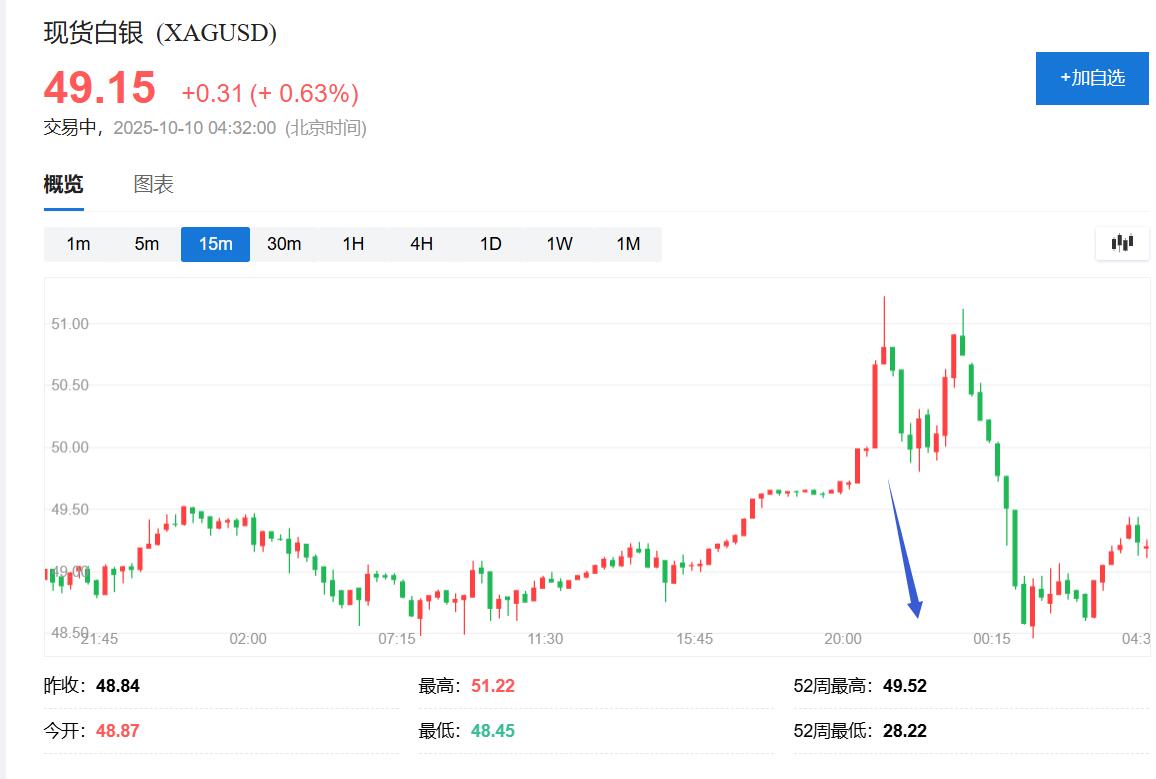Viewport: 1156px width, 779px height.
Task: Switch to the 图表 tab
Action: point(154,185)
